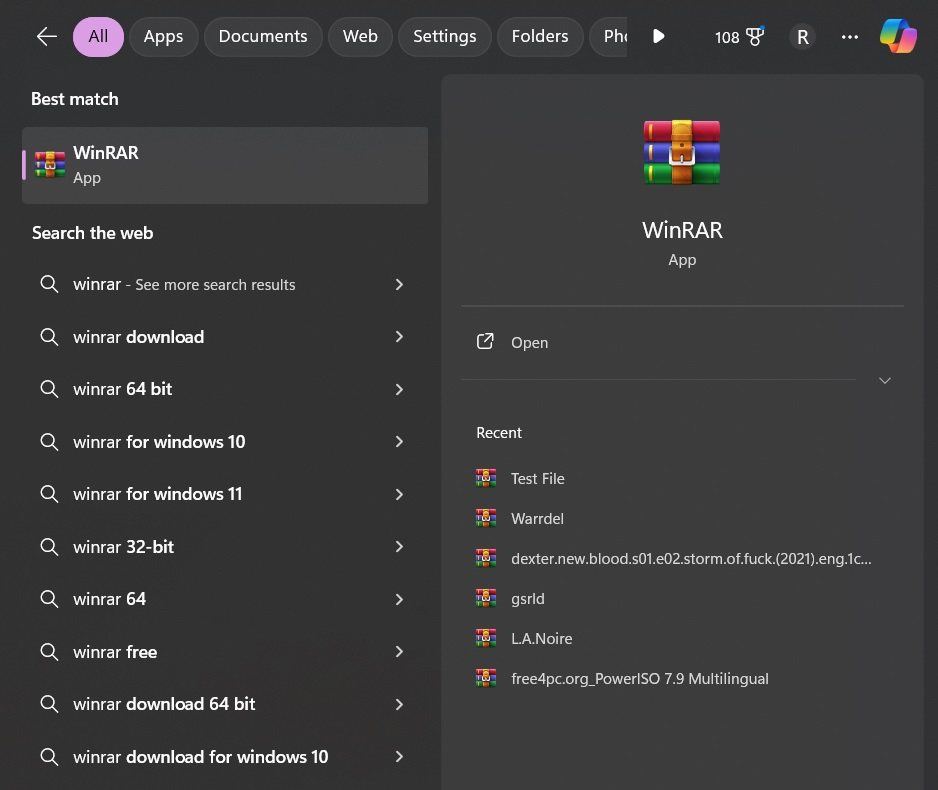The height and width of the screenshot is (790, 938).
Task: Expand chevron for 'winrar for windows 10'
Action: click(399, 442)
